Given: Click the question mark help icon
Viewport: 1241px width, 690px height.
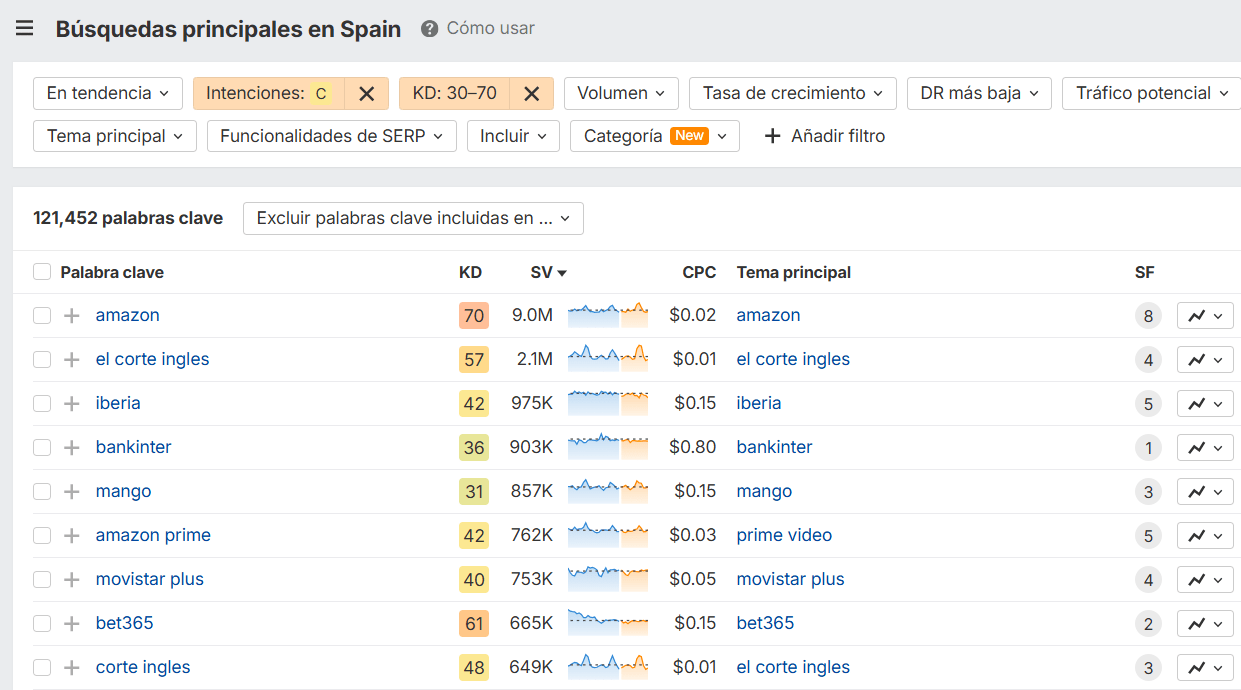Looking at the screenshot, I should [x=430, y=29].
